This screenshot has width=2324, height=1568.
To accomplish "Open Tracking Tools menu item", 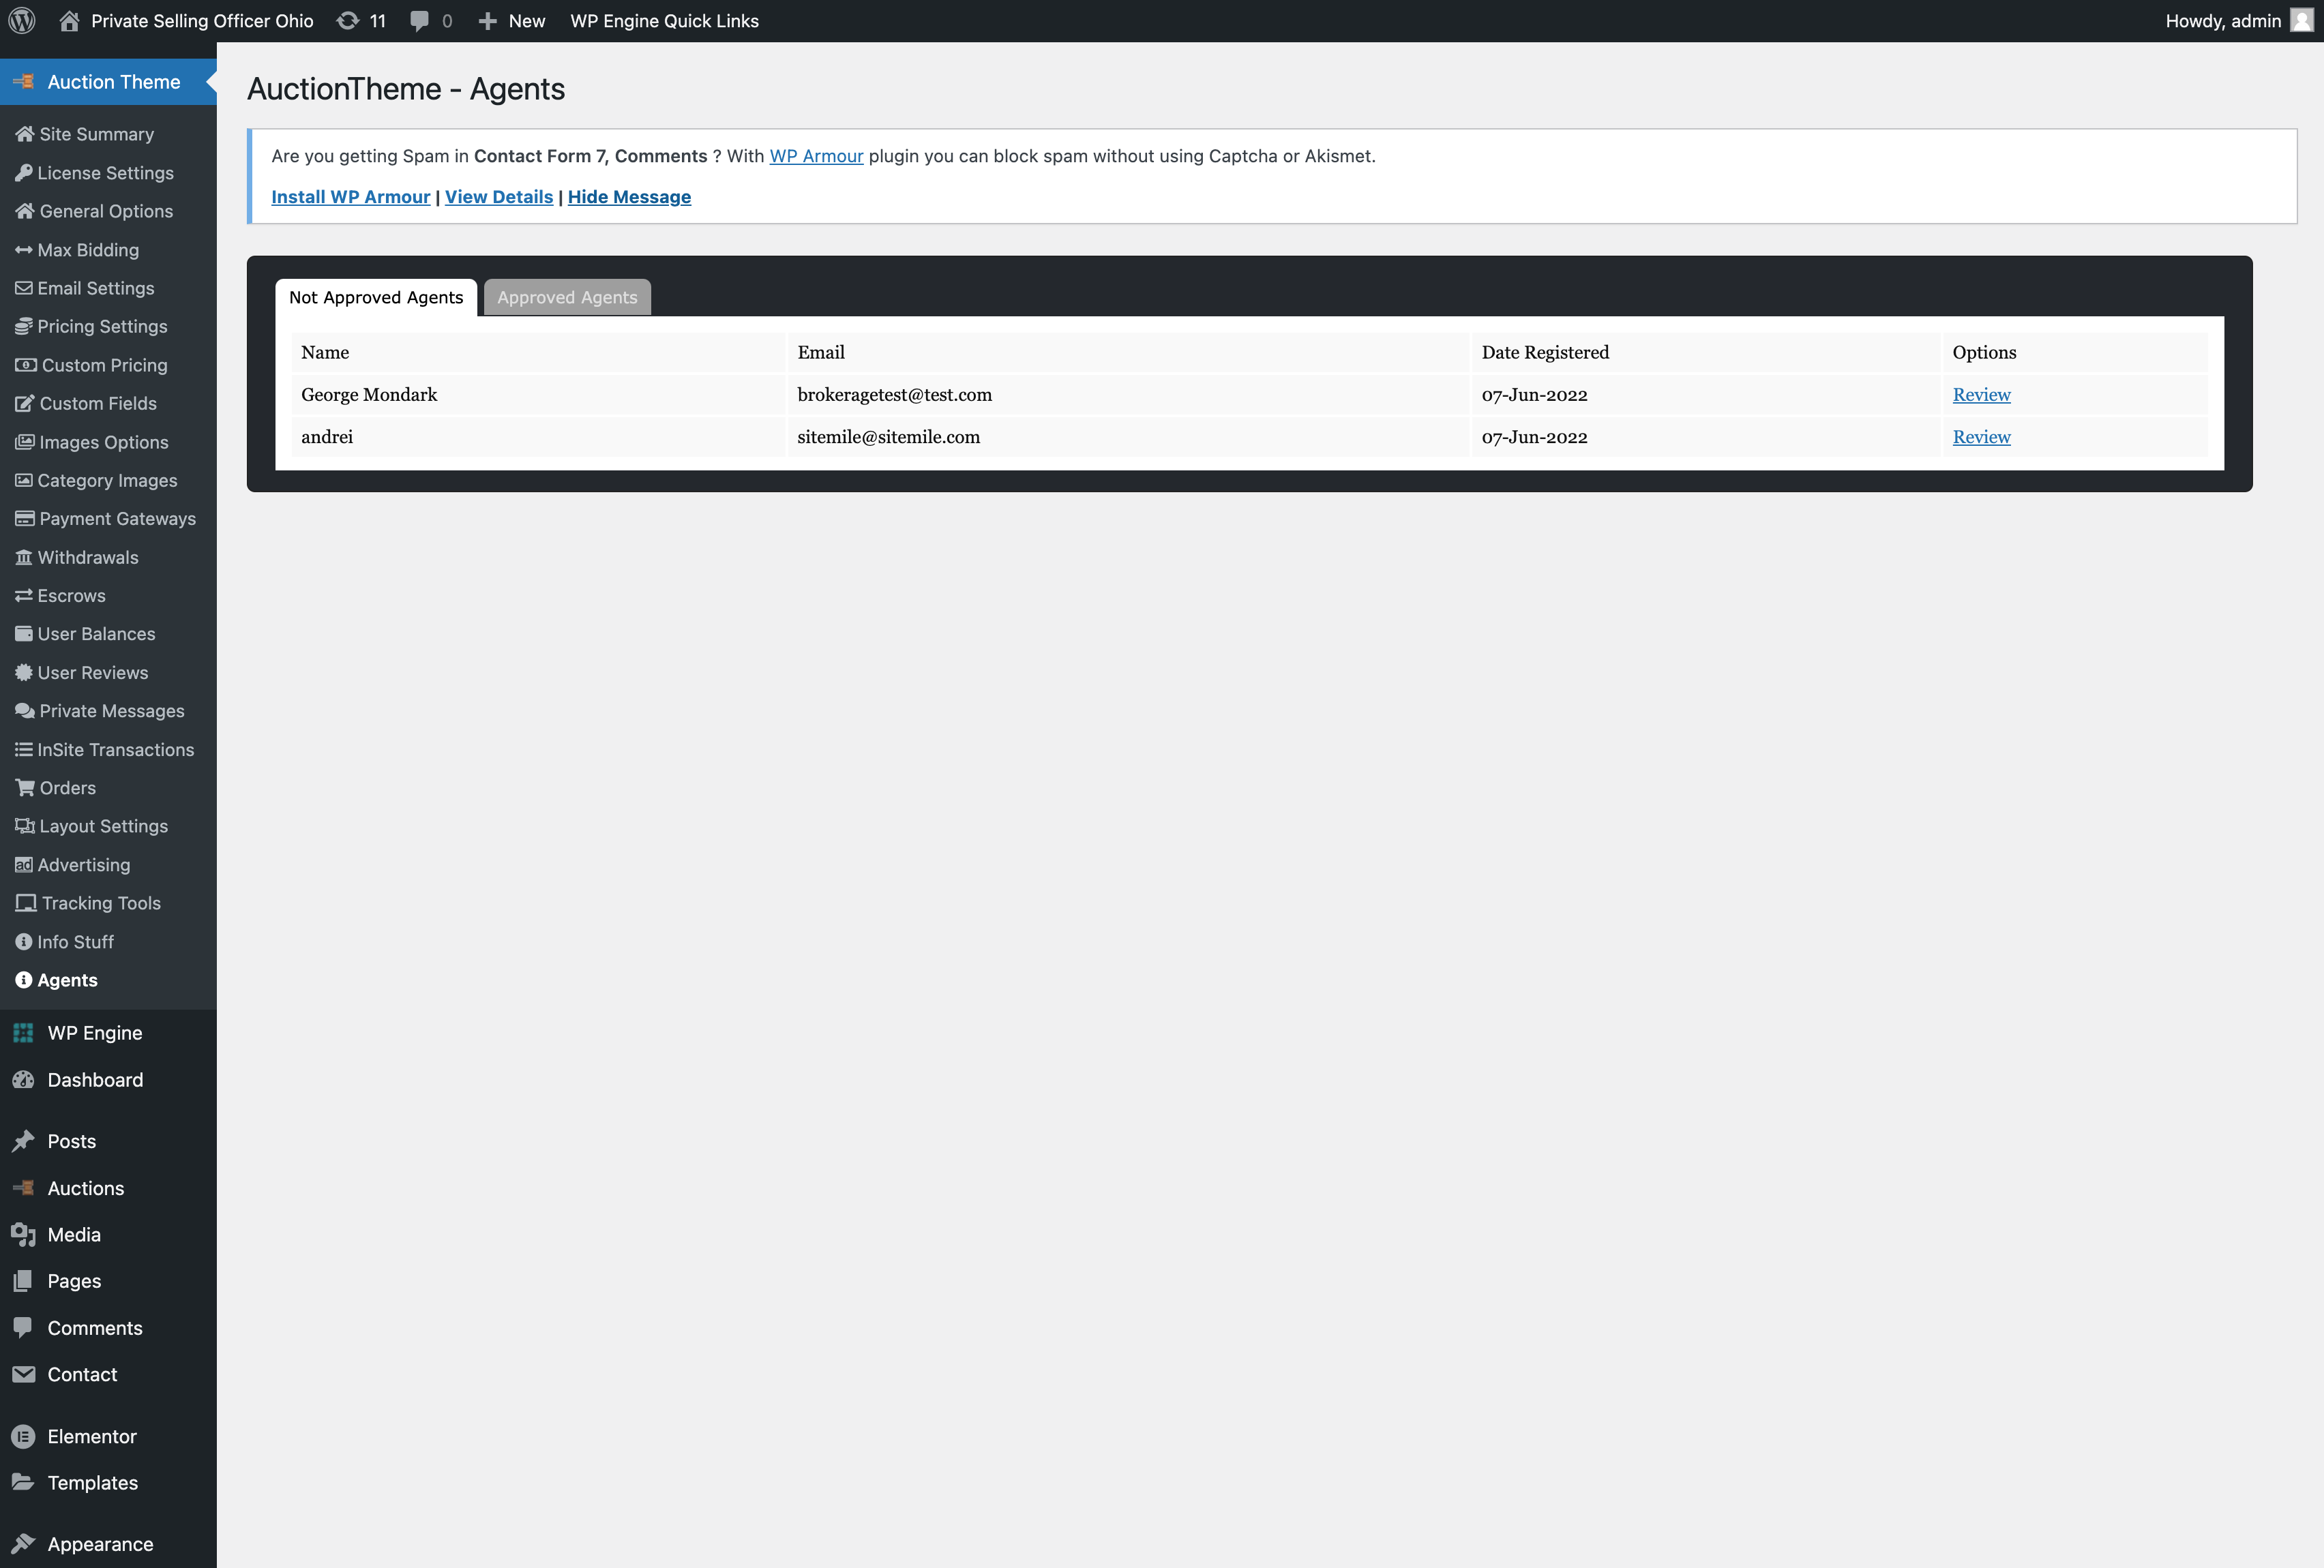I will [x=101, y=903].
